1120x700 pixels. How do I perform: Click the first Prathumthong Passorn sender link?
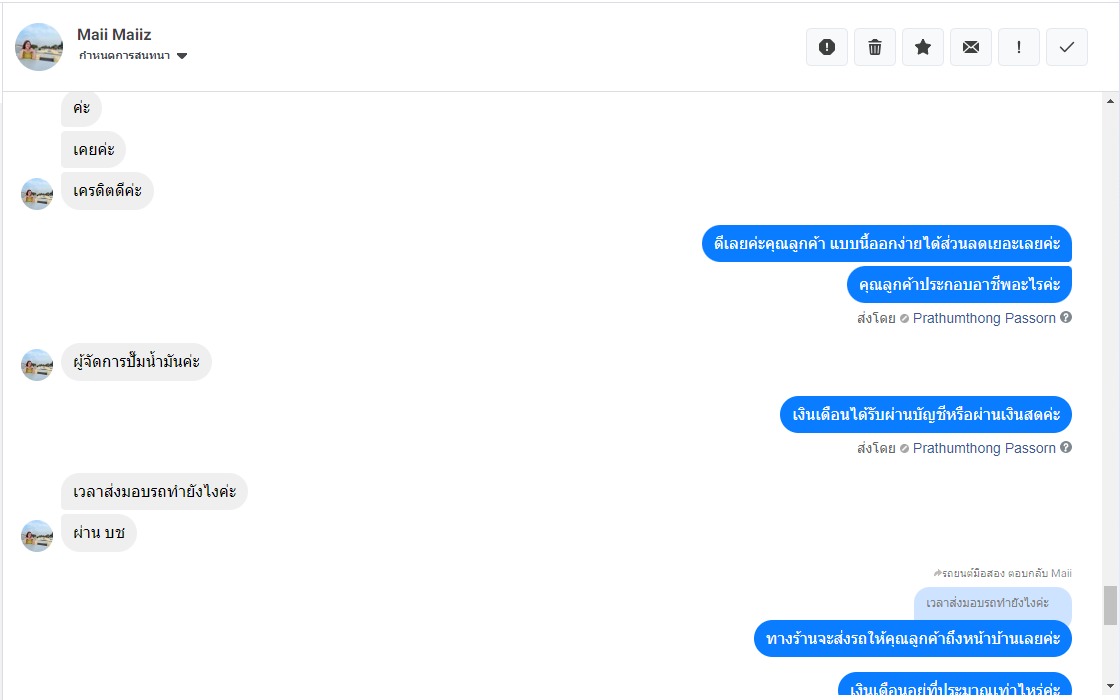click(x=984, y=318)
